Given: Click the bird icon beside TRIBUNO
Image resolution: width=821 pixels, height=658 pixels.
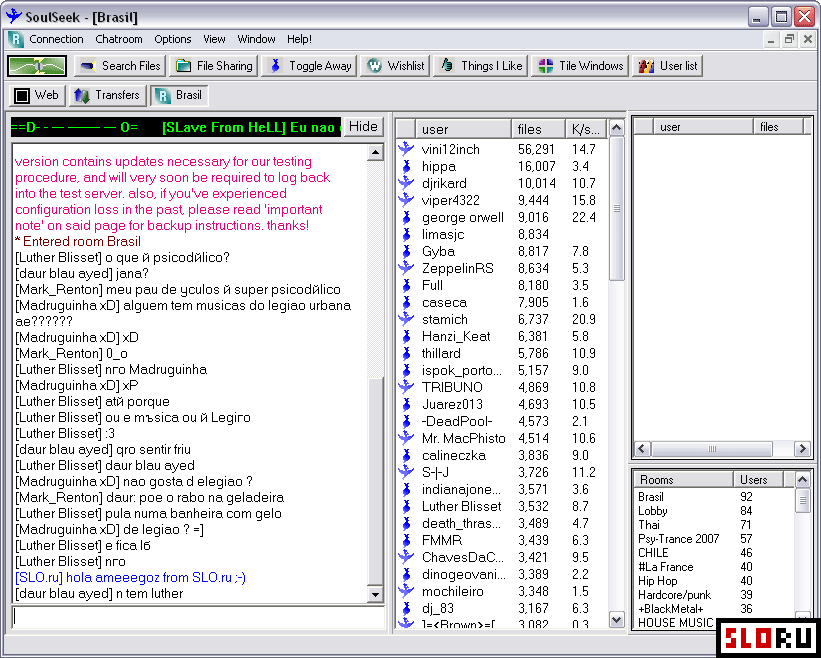Looking at the screenshot, I should click(x=406, y=387).
